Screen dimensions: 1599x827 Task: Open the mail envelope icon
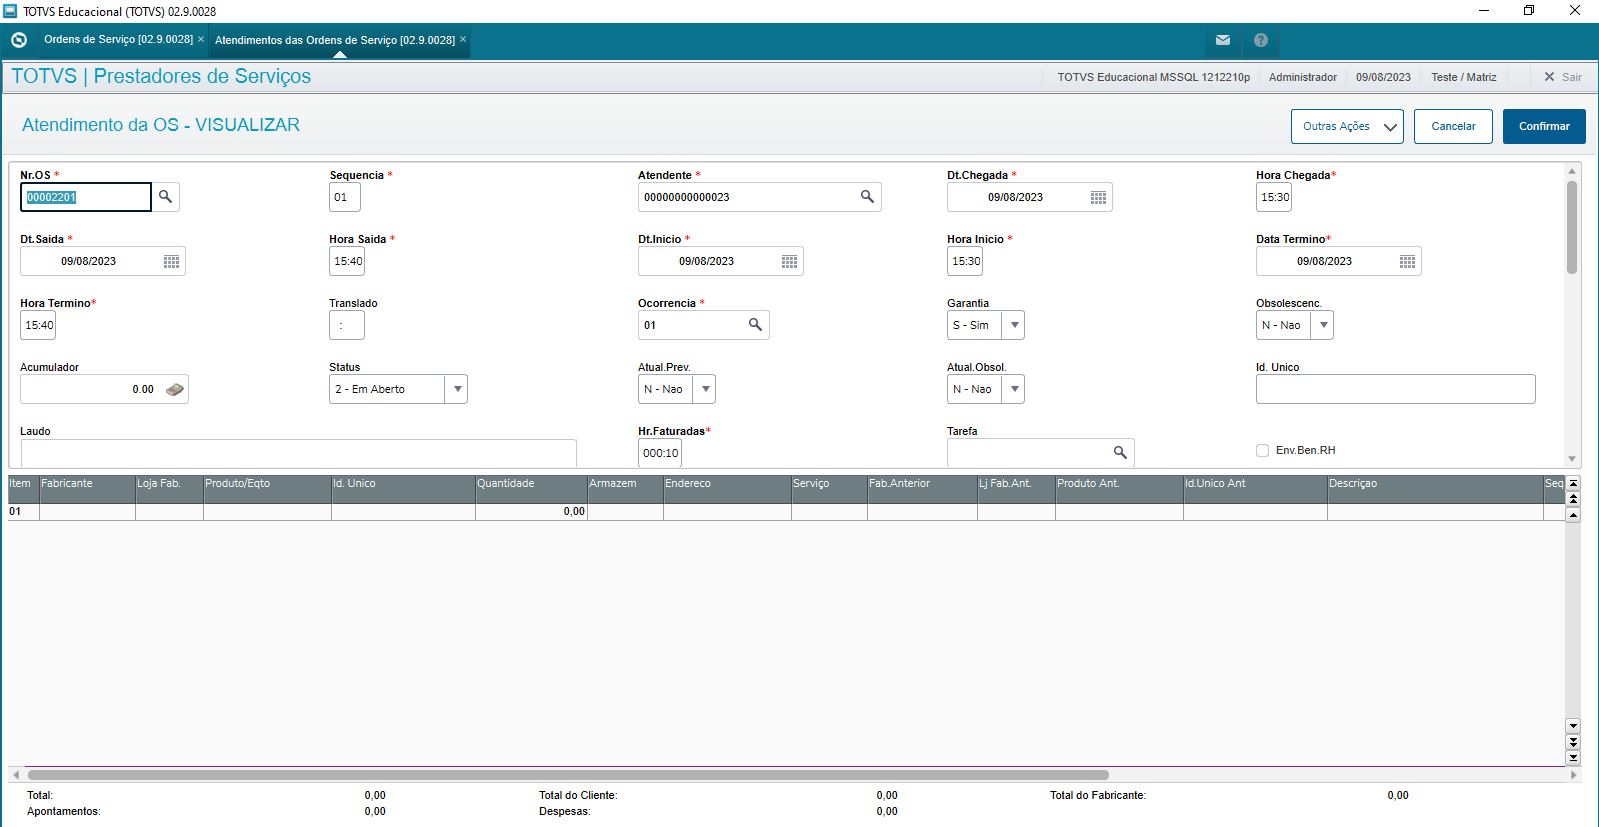[1223, 40]
